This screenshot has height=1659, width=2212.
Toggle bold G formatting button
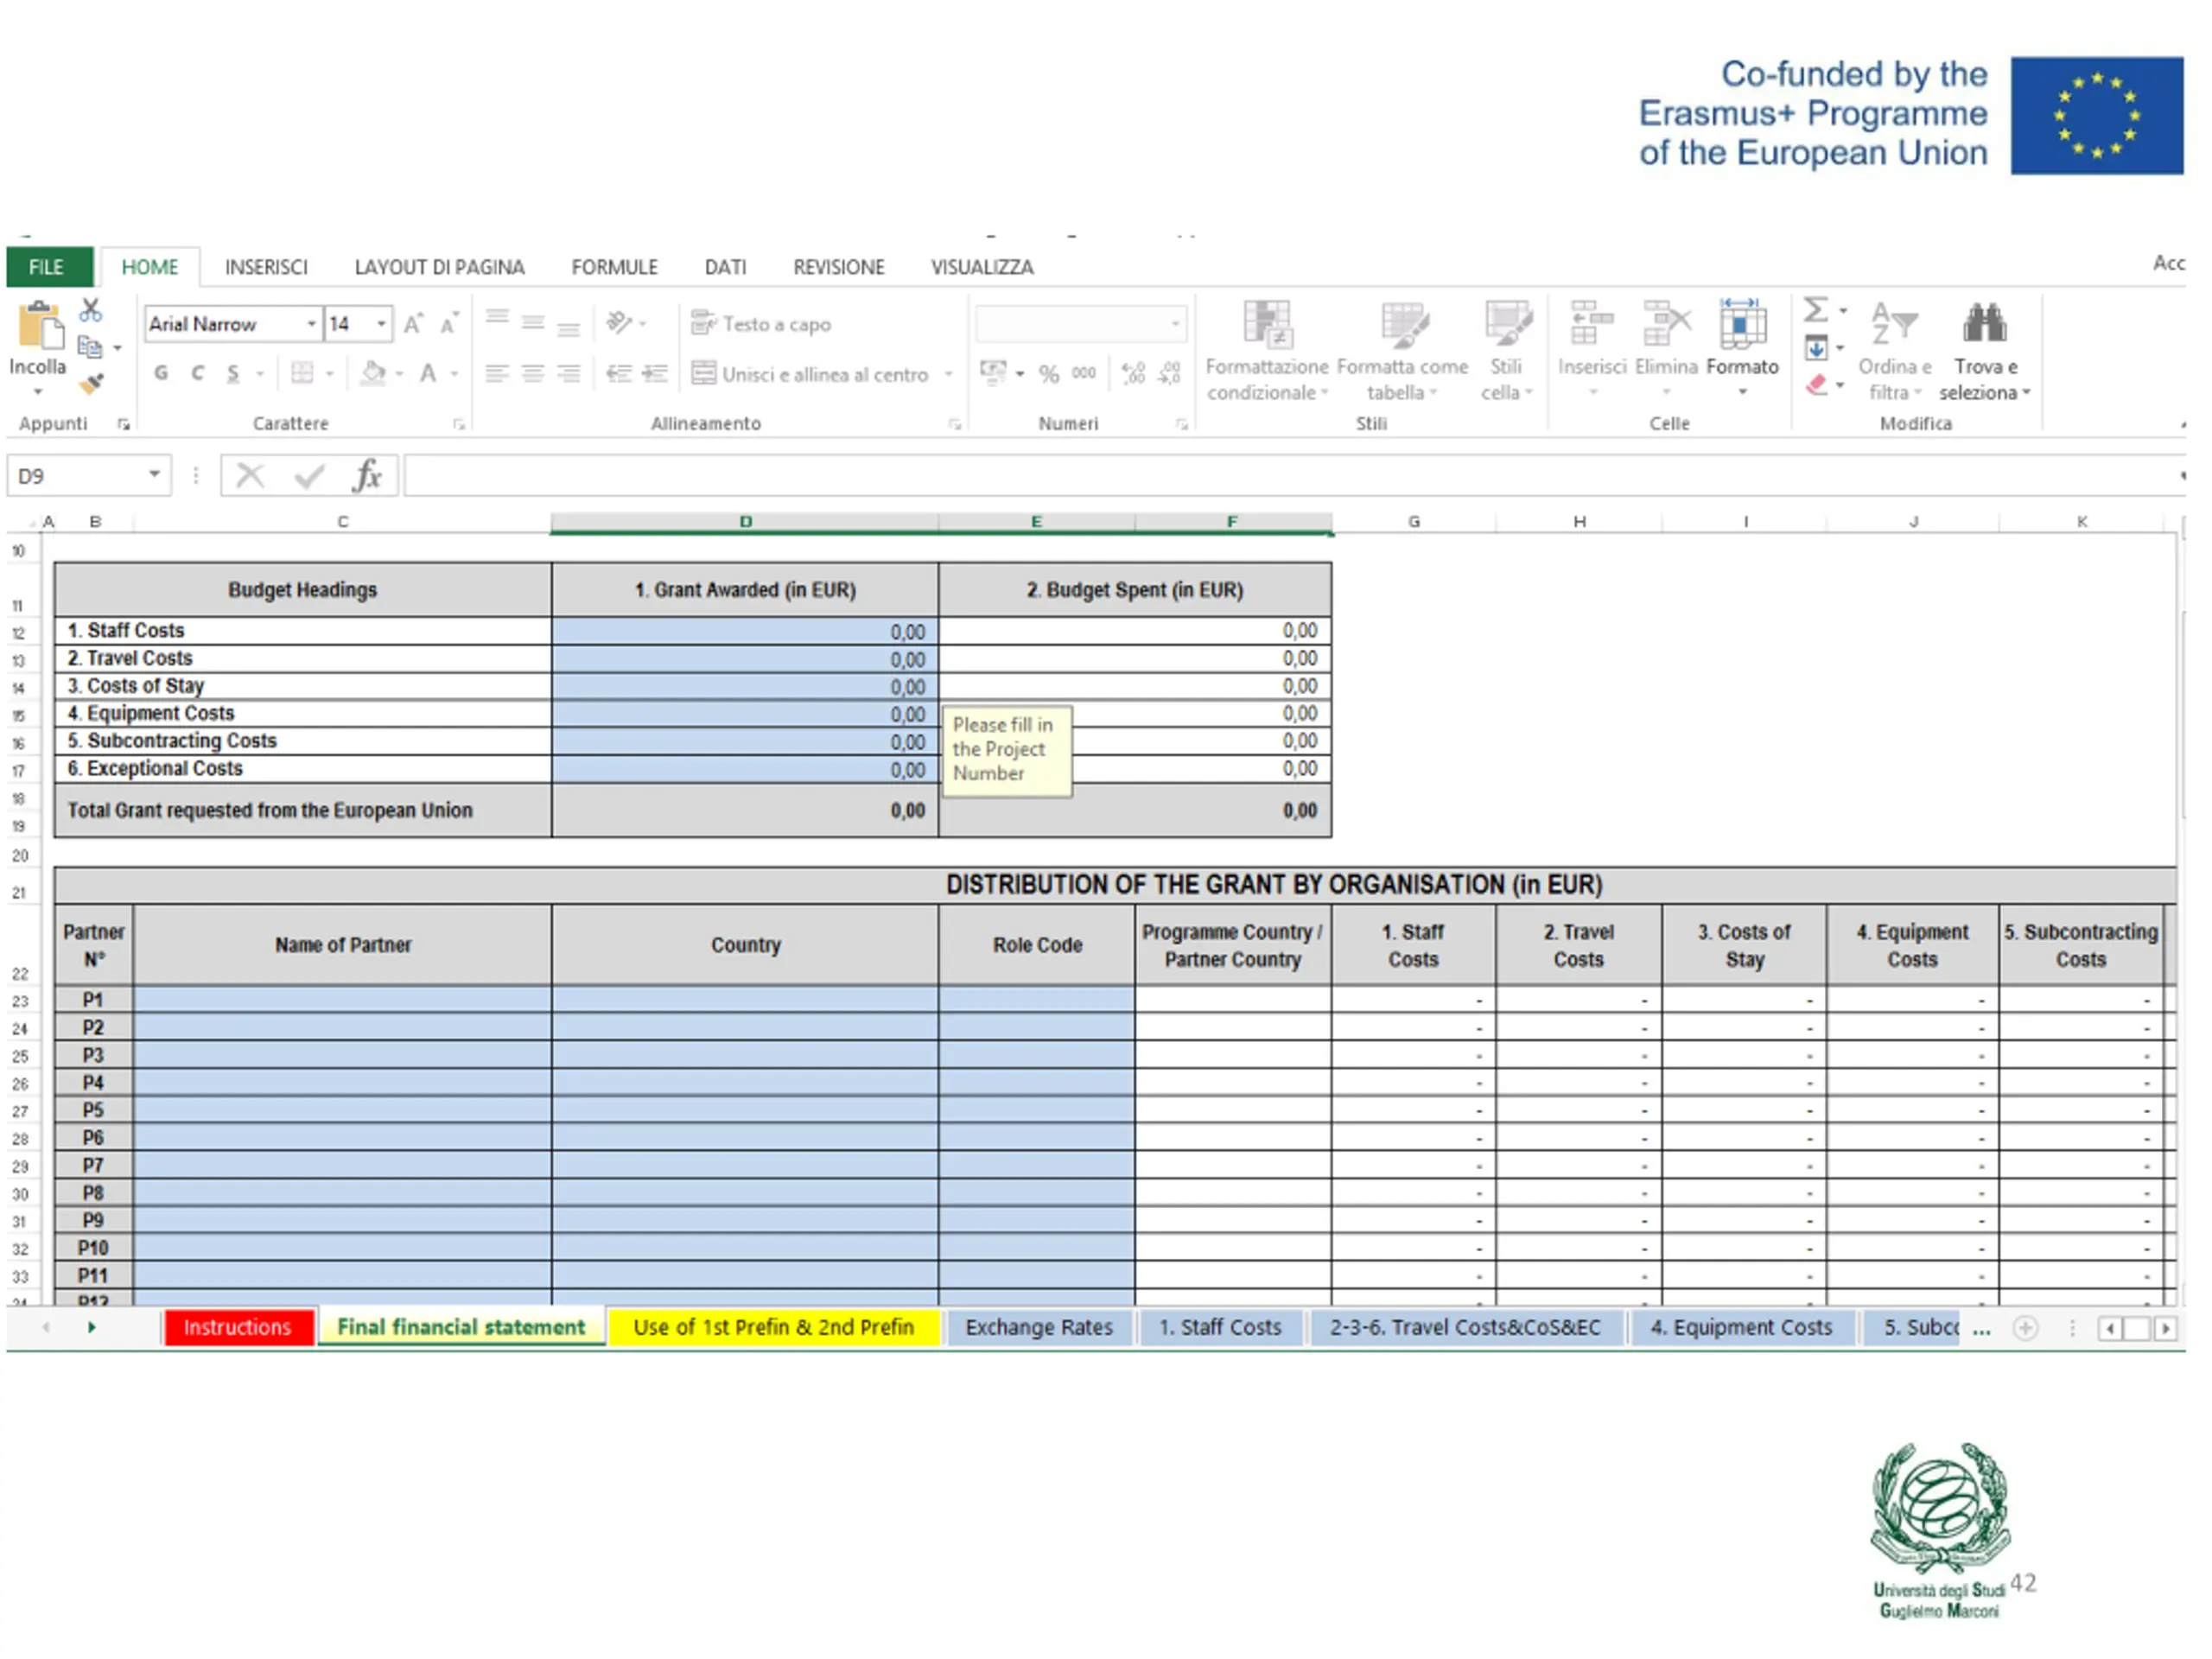[161, 373]
